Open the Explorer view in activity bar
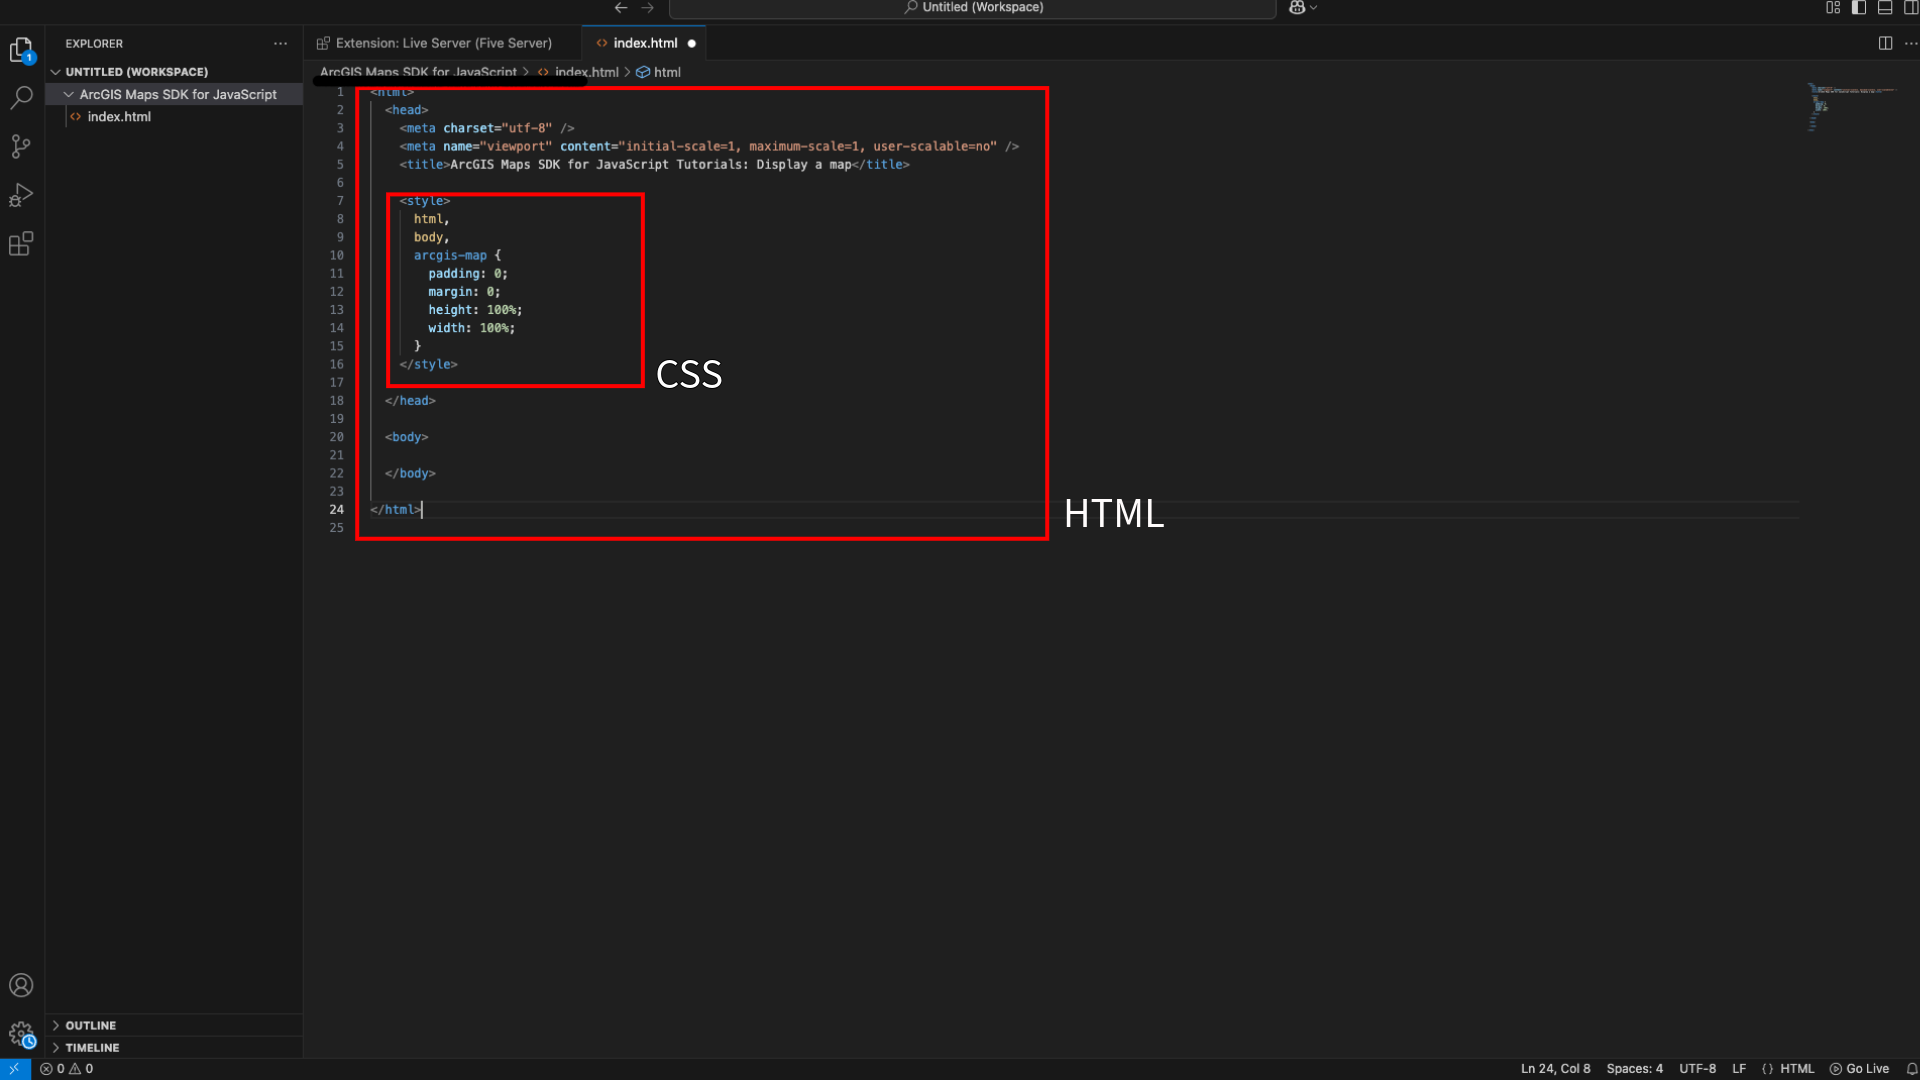 click(x=21, y=49)
